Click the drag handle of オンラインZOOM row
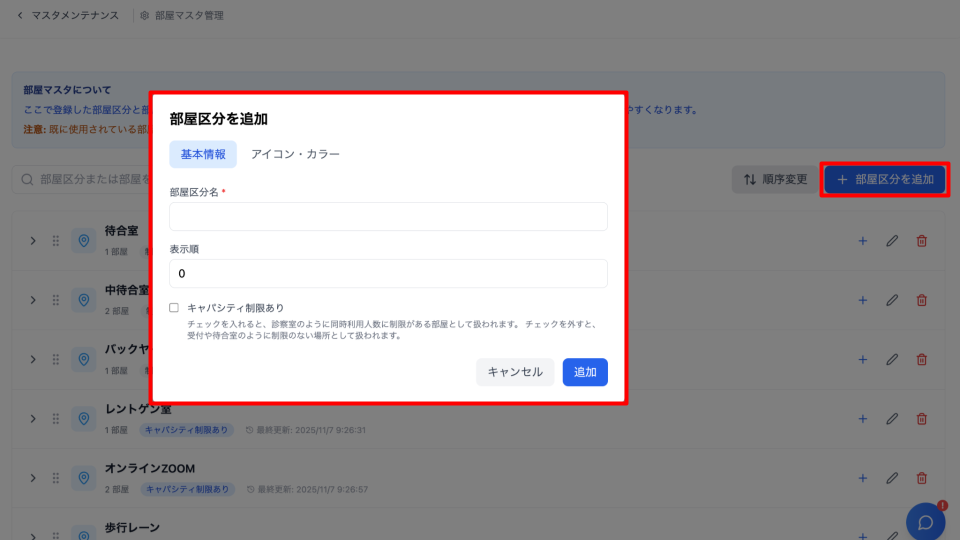 pos(56,478)
